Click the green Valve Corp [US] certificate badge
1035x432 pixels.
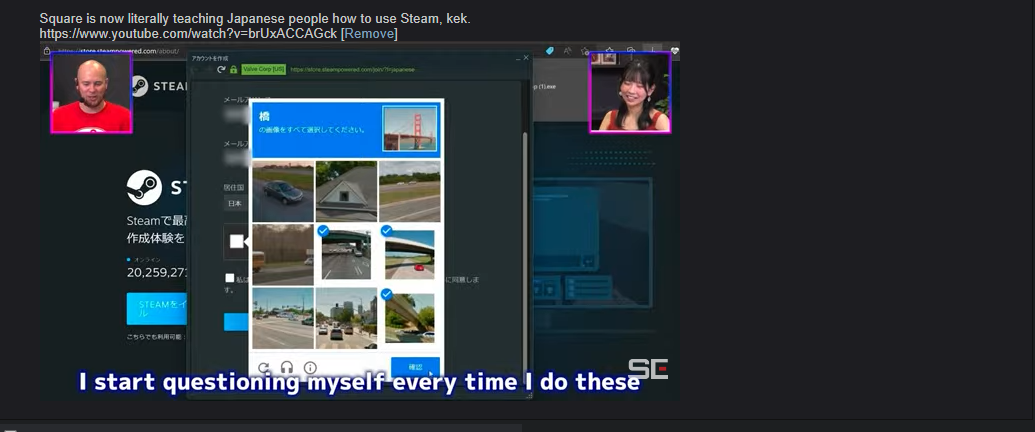[x=263, y=69]
